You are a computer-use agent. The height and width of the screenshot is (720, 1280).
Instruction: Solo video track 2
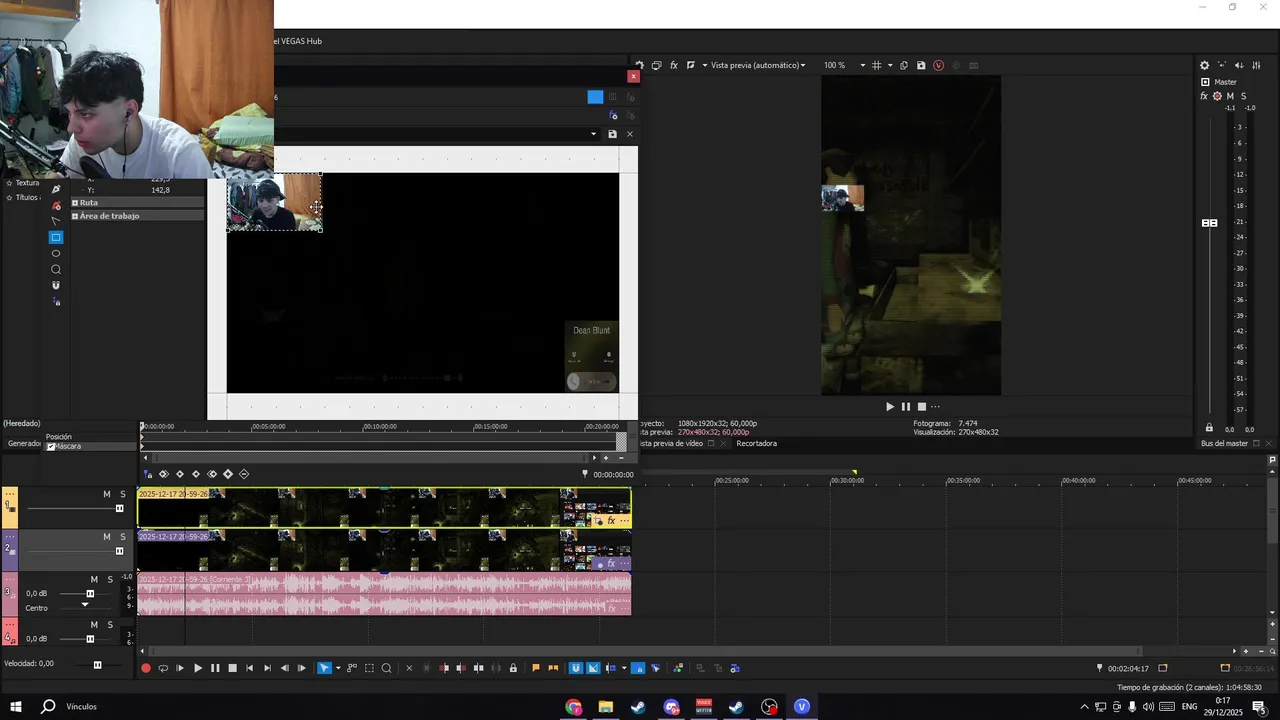(123, 537)
